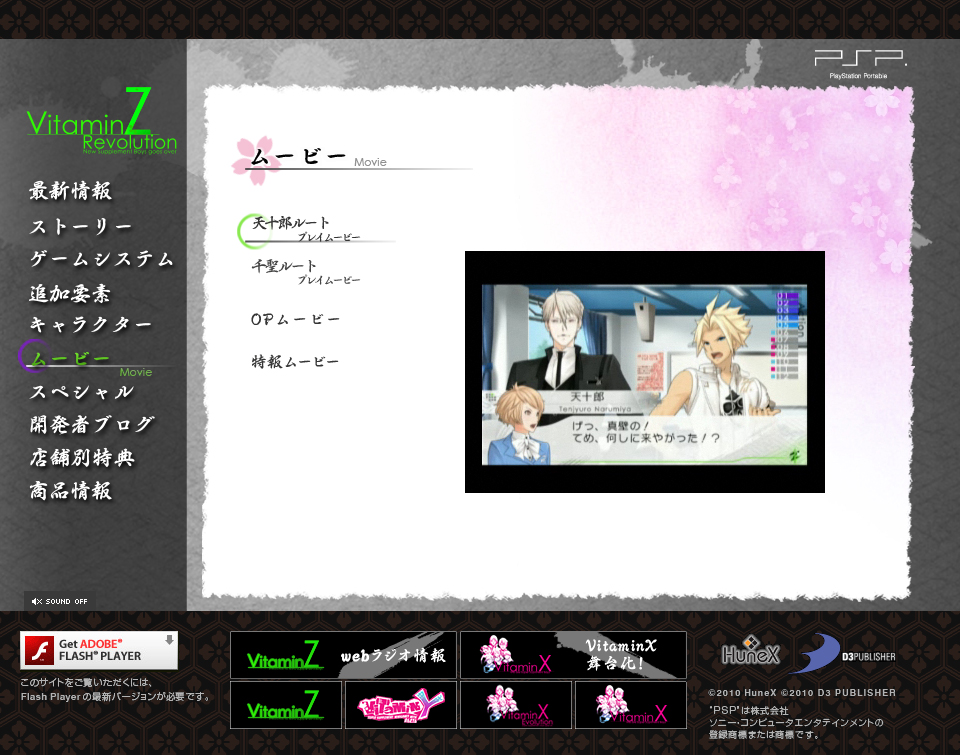960x755 pixels.
Task: Click the HuneX logo
Action: tap(751, 652)
